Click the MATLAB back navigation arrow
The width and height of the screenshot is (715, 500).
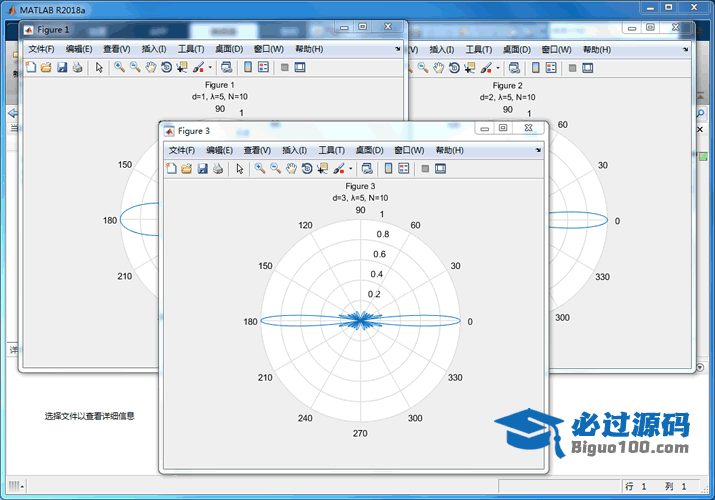13,113
